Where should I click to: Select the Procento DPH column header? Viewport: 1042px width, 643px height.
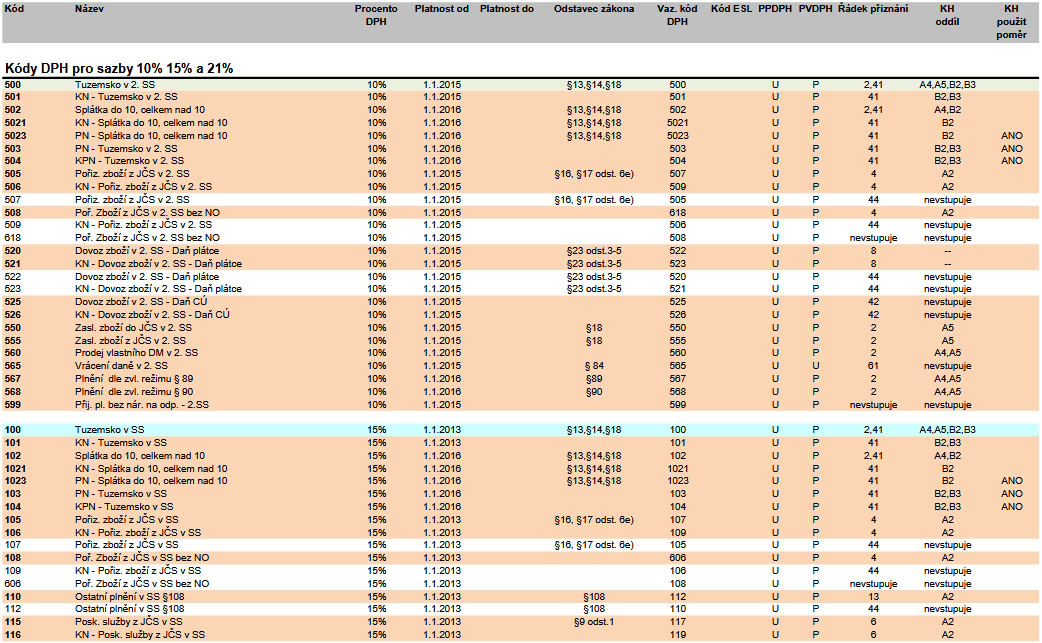[376, 14]
